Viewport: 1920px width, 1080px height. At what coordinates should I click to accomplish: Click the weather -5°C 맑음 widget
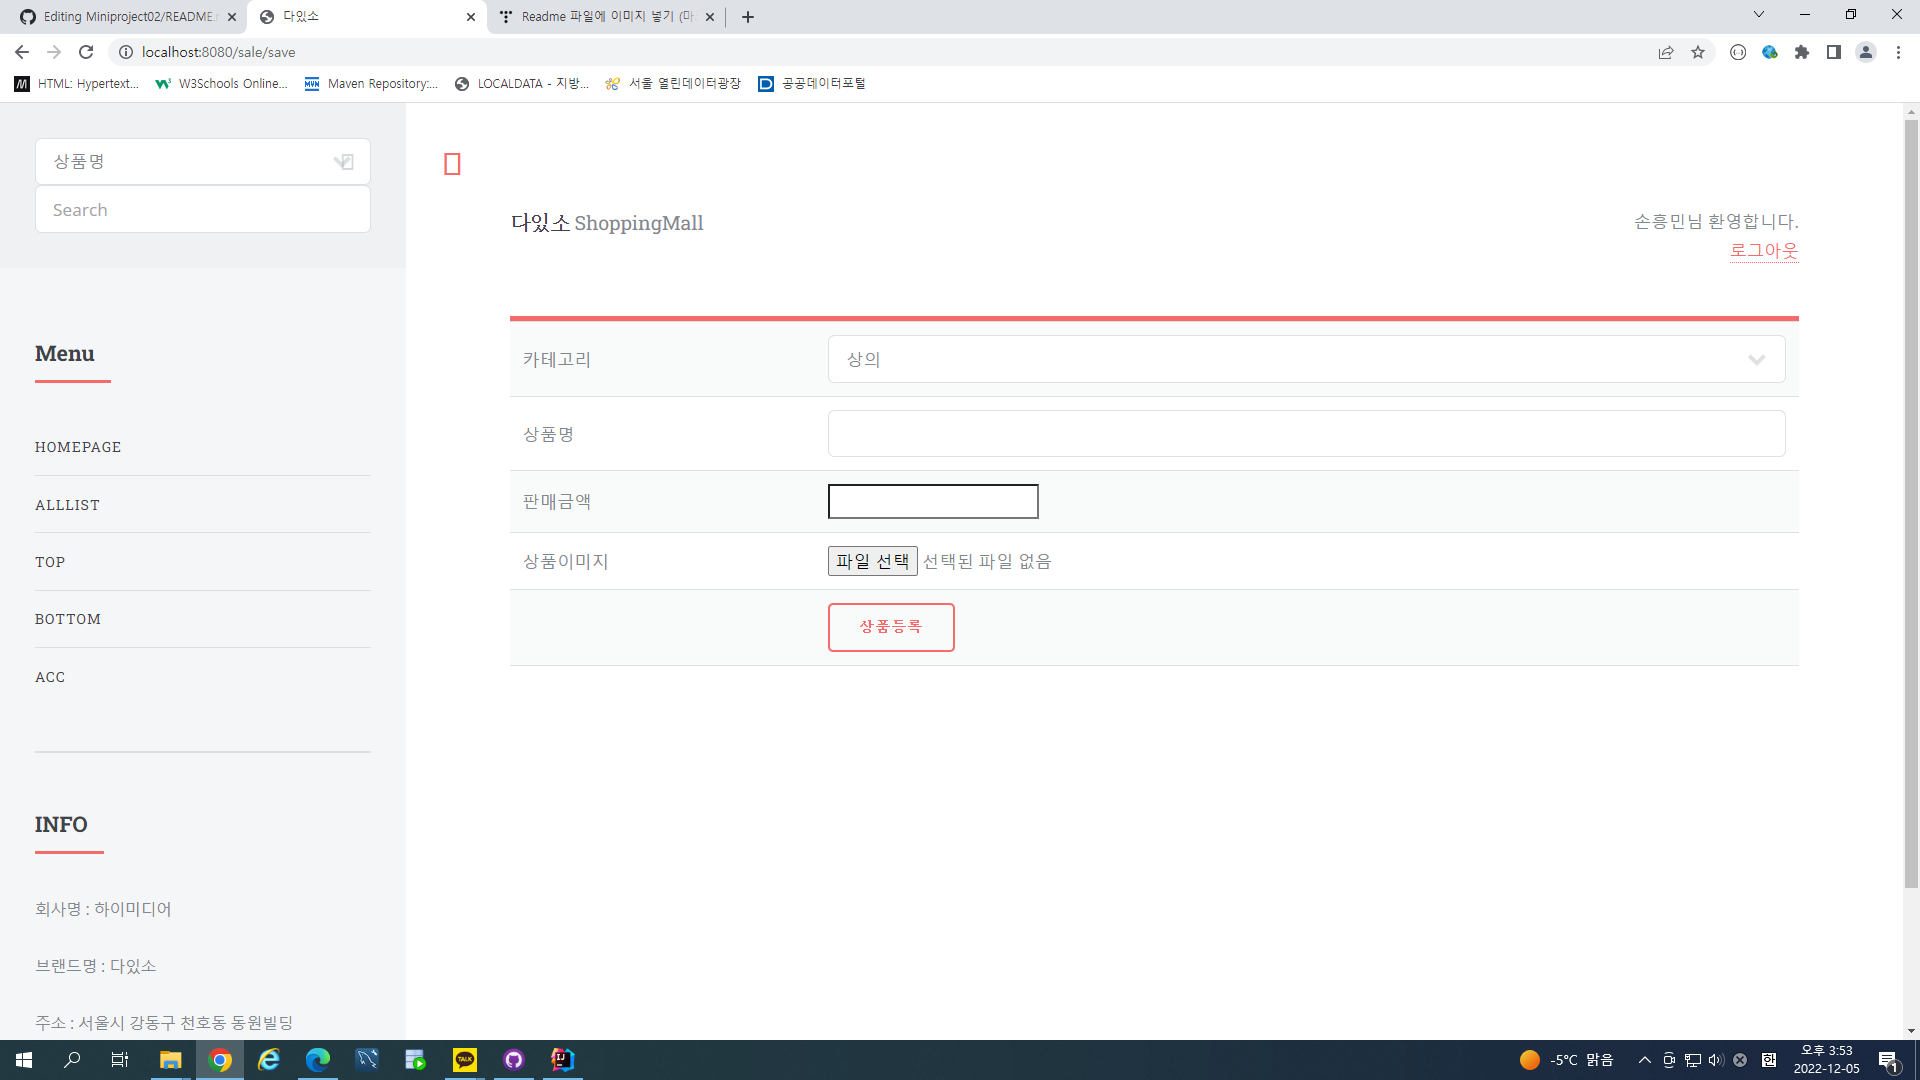[1567, 1060]
